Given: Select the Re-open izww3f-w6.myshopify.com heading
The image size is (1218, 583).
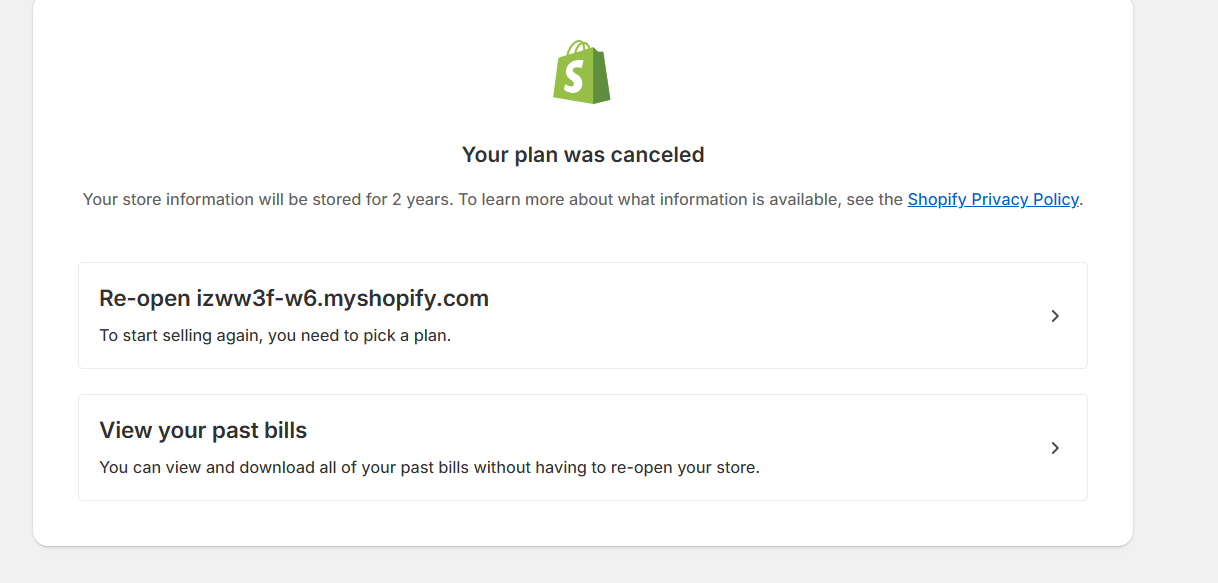Looking at the screenshot, I should (x=294, y=298).
